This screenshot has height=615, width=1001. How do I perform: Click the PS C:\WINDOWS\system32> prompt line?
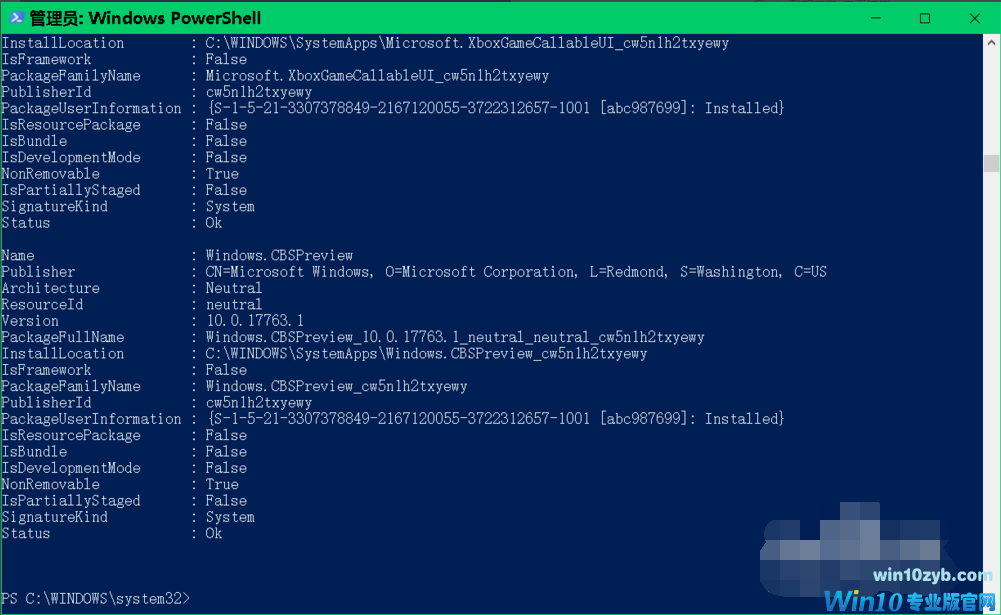tap(95, 598)
